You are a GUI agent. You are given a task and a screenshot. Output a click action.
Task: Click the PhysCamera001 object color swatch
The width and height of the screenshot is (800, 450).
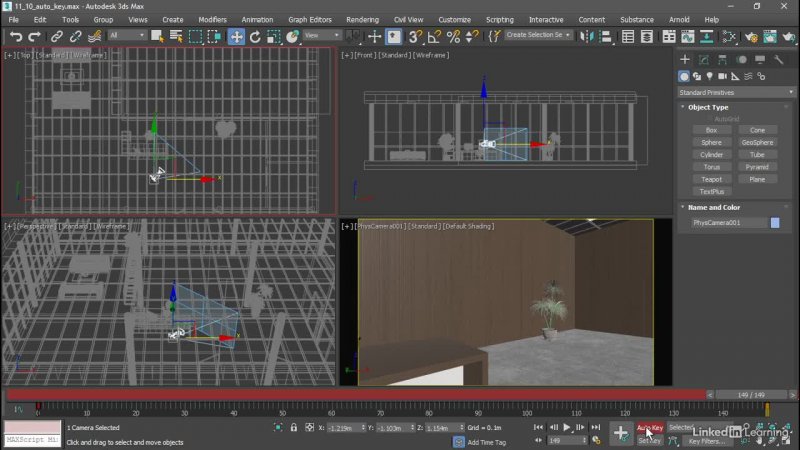[x=775, y=222]
